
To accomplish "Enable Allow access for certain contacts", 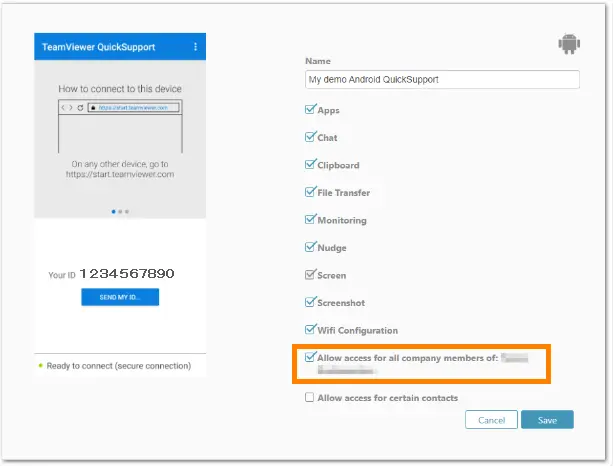I will tap(309, 397).
